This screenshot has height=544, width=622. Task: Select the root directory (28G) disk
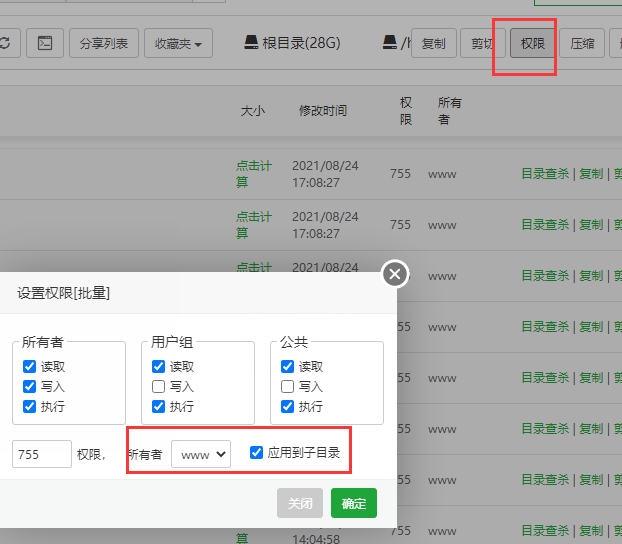coord(292,42)
